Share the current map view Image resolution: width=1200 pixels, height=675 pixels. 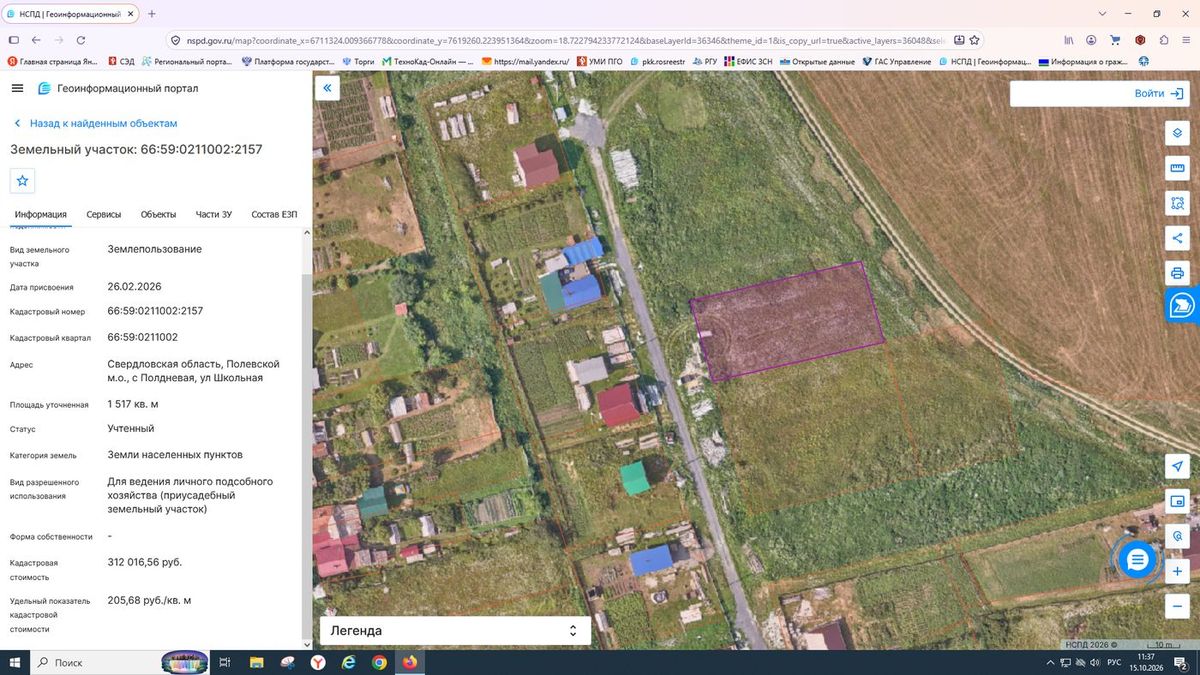coord(1177,238)
